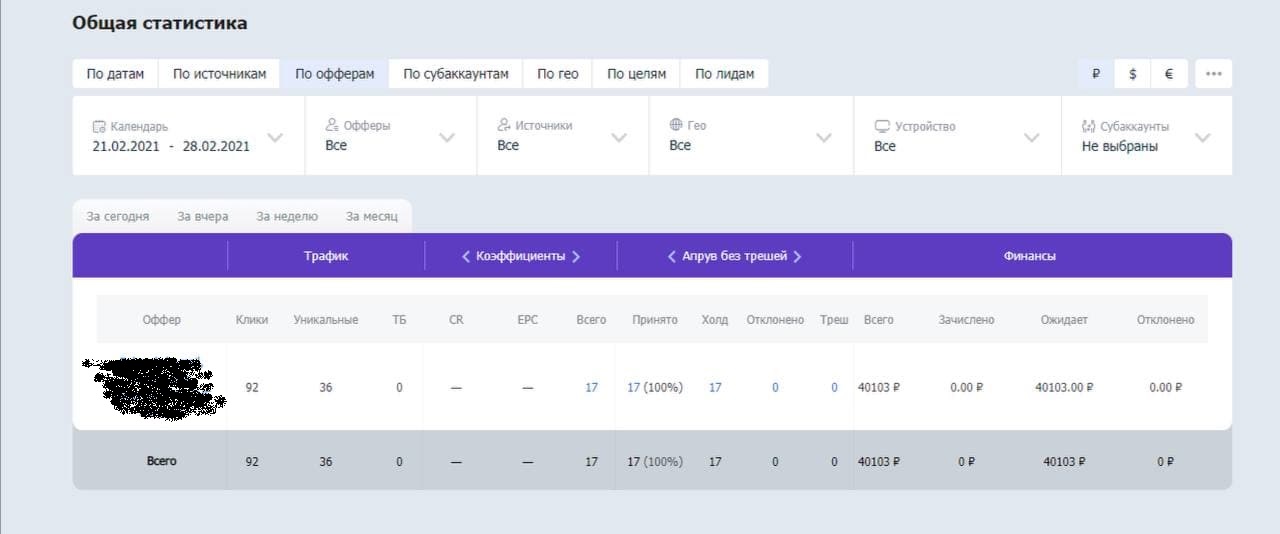
Task: Switch currency to dollars ($)
Action: pyautogui.click(x=1132, y=74)
